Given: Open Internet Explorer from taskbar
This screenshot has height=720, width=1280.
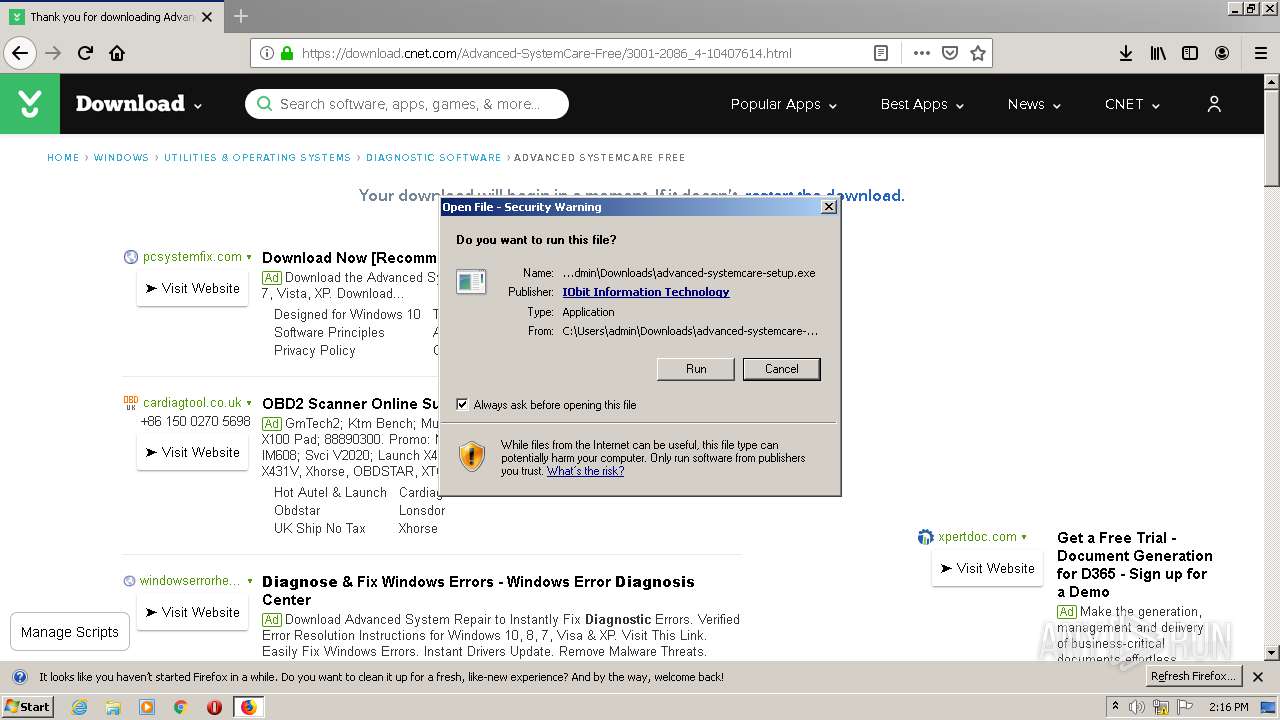Looking at the screenshot, I should pos(79,707).
